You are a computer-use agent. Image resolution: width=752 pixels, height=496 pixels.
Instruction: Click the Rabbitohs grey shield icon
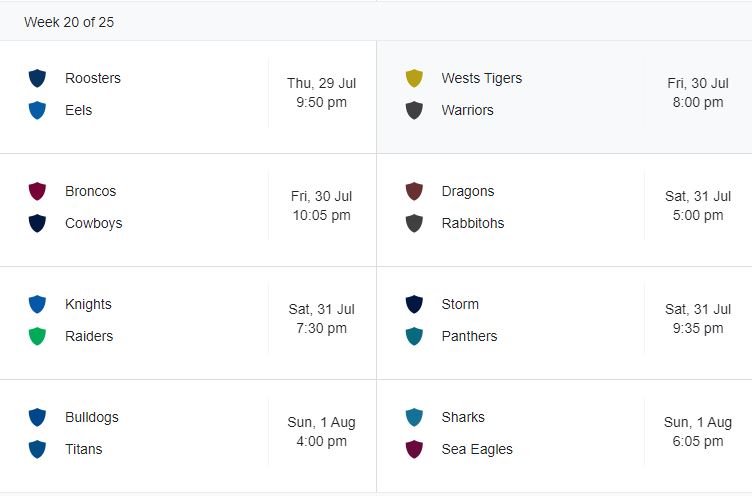point(414,223)
